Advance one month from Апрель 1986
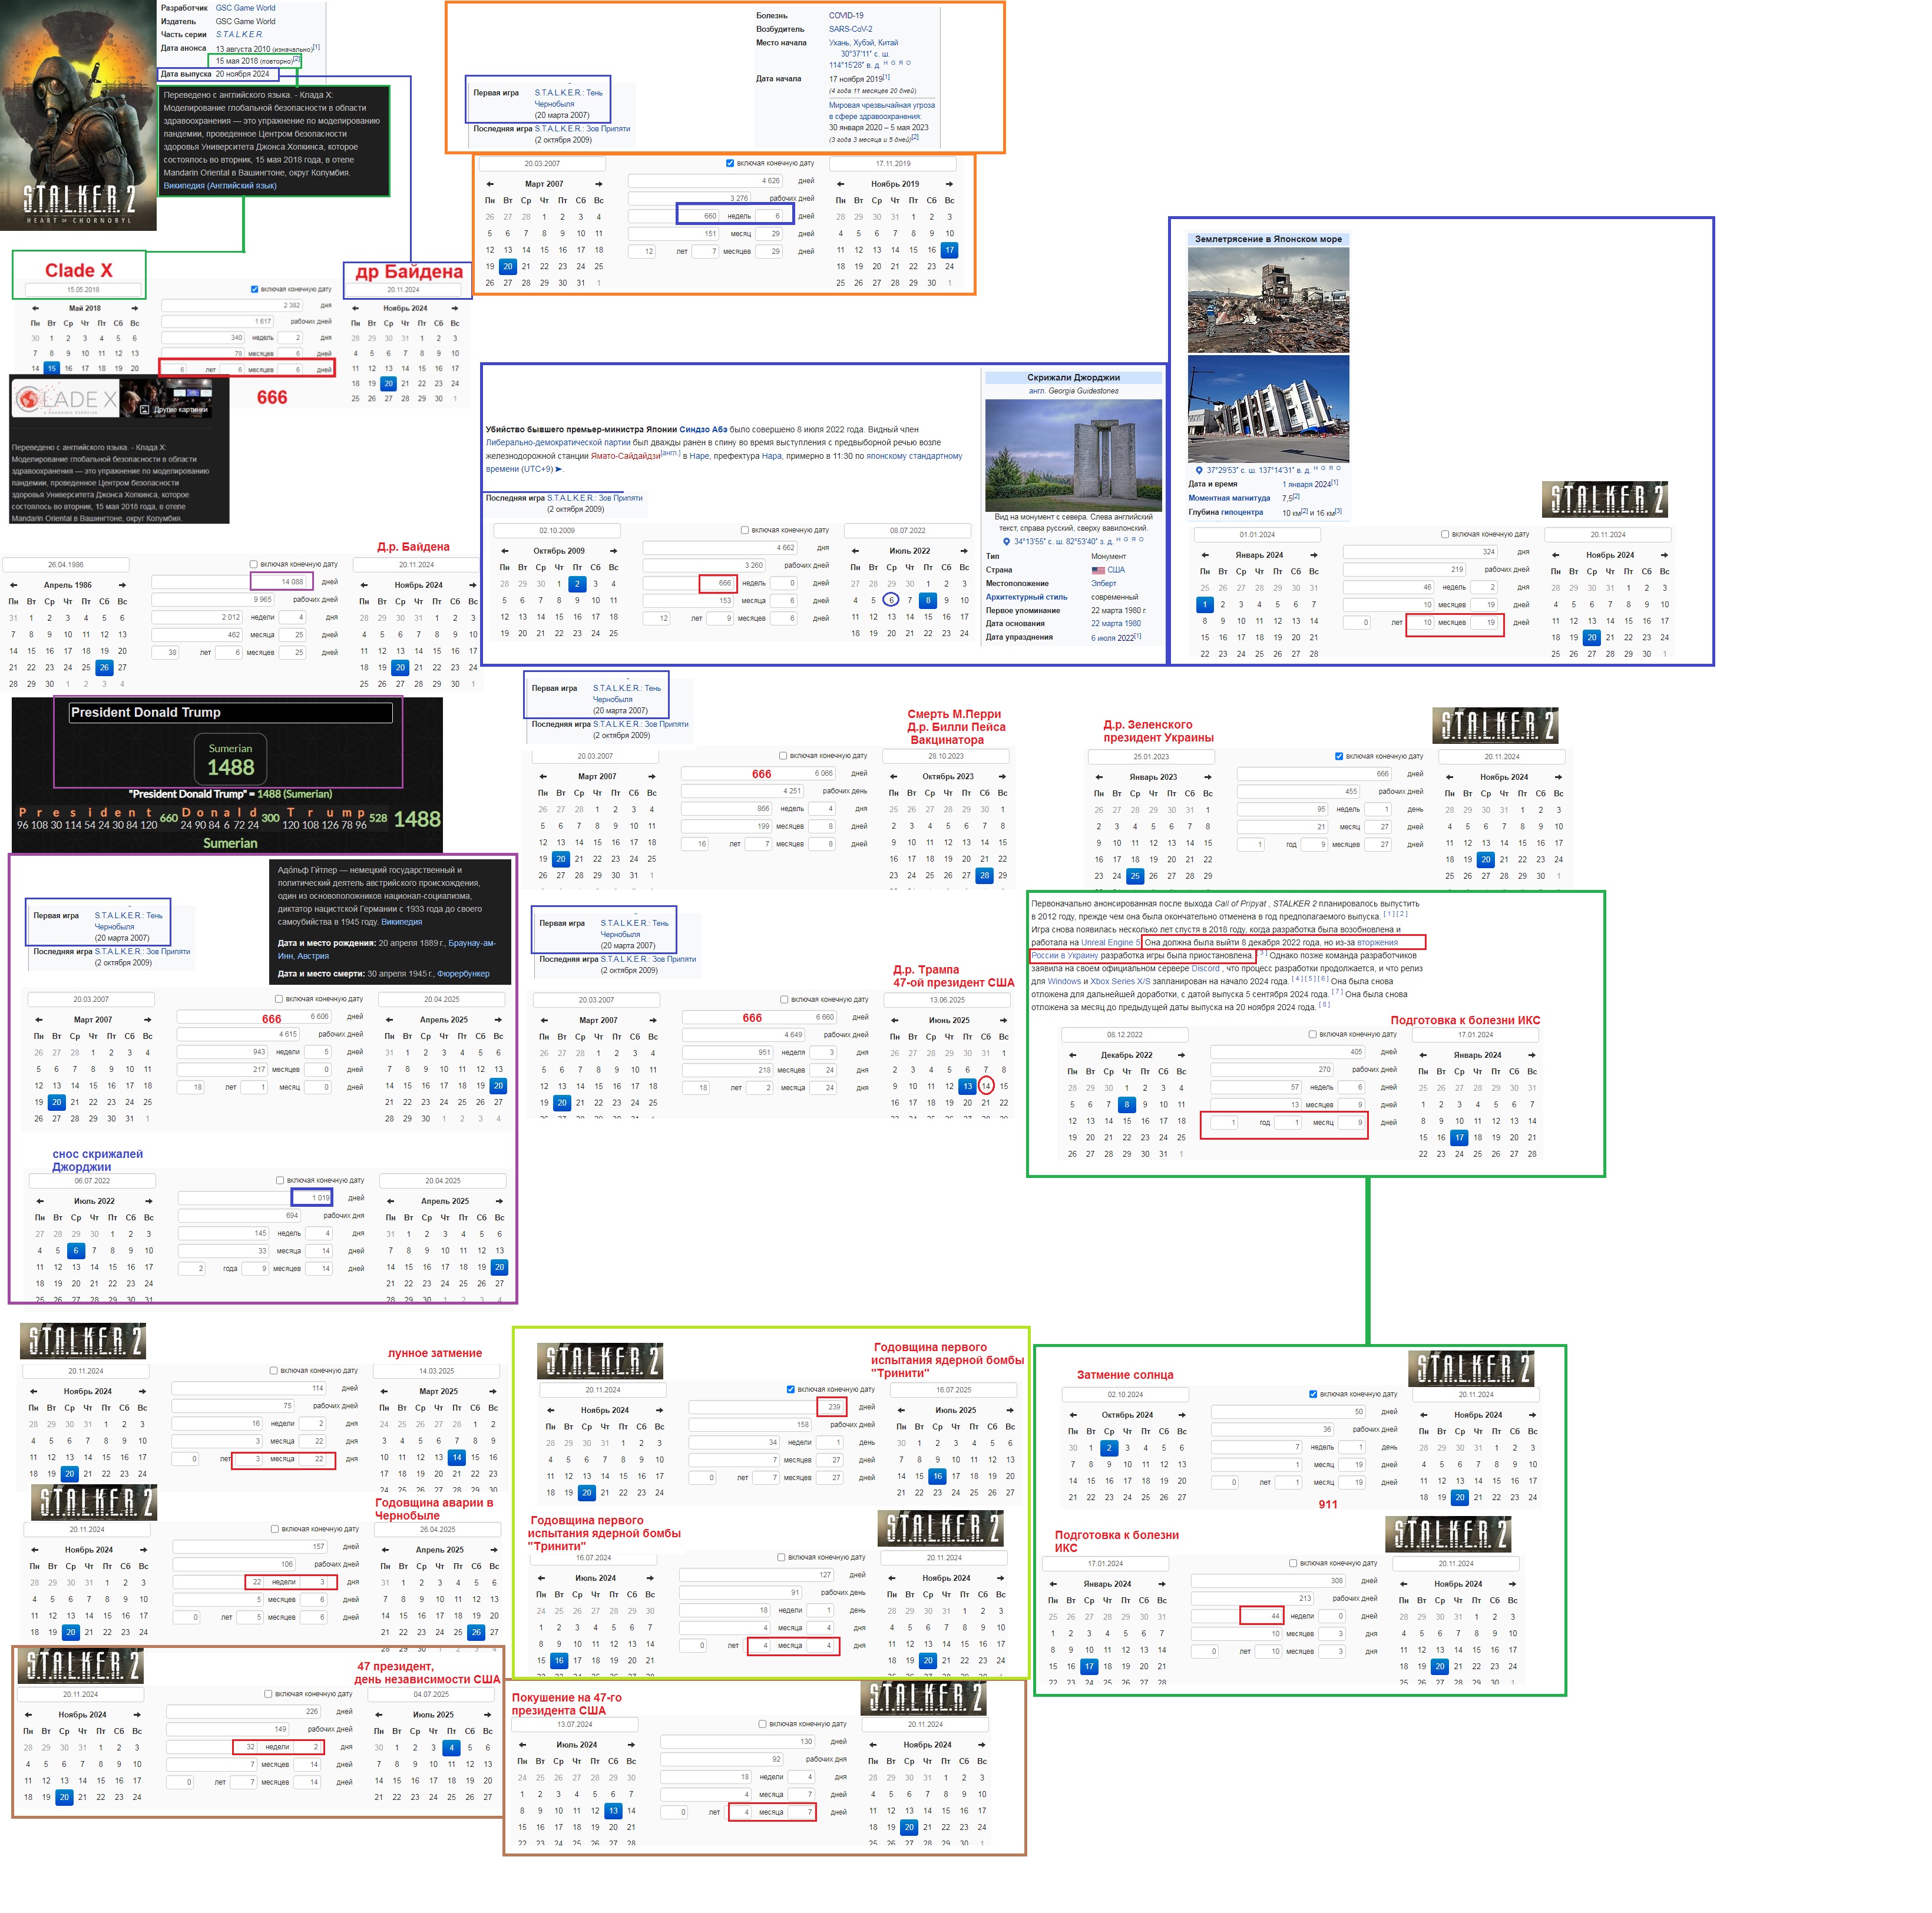 [x=122, y=585]
